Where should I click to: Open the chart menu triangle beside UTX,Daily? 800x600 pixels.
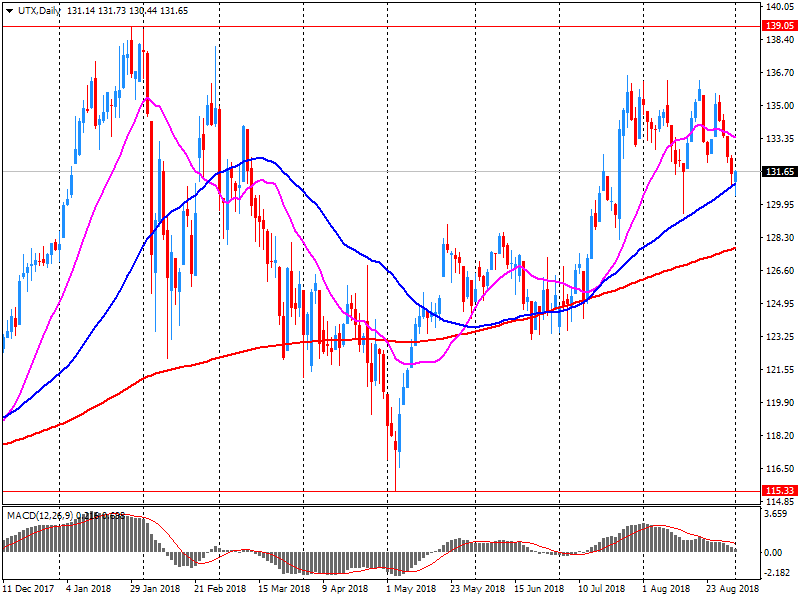tap(9, 11)
